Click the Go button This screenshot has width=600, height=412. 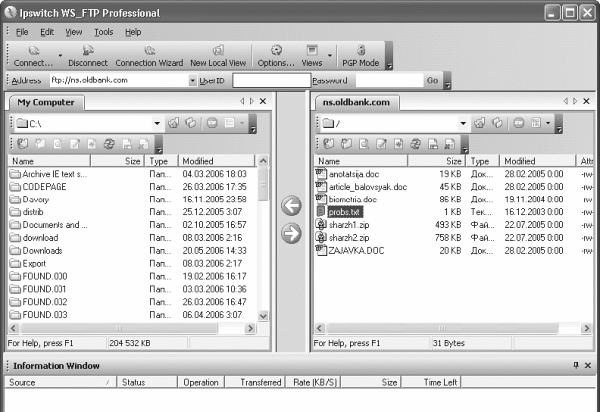point(432,80)
